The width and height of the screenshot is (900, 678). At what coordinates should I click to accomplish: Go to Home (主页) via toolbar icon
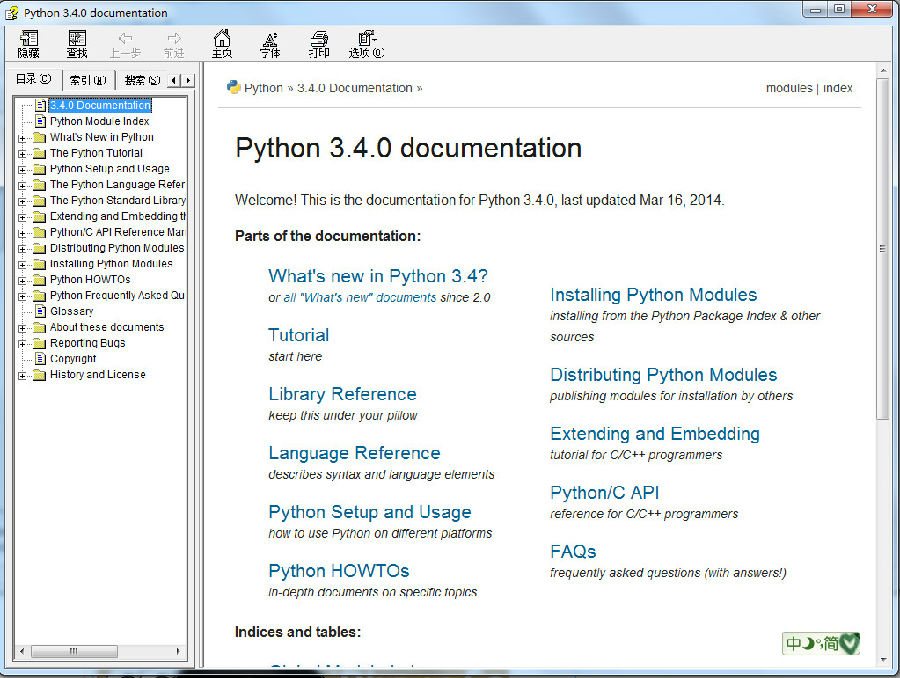(x=222, y=43)
